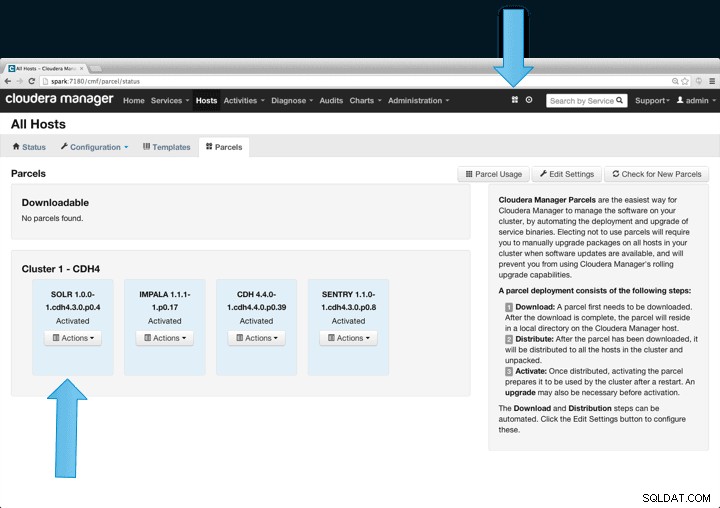The width and height of the screenshot is (720, 508).
Task: Click the SENTRY 1.1.0 parcel name
Action: tap(349, 301)
